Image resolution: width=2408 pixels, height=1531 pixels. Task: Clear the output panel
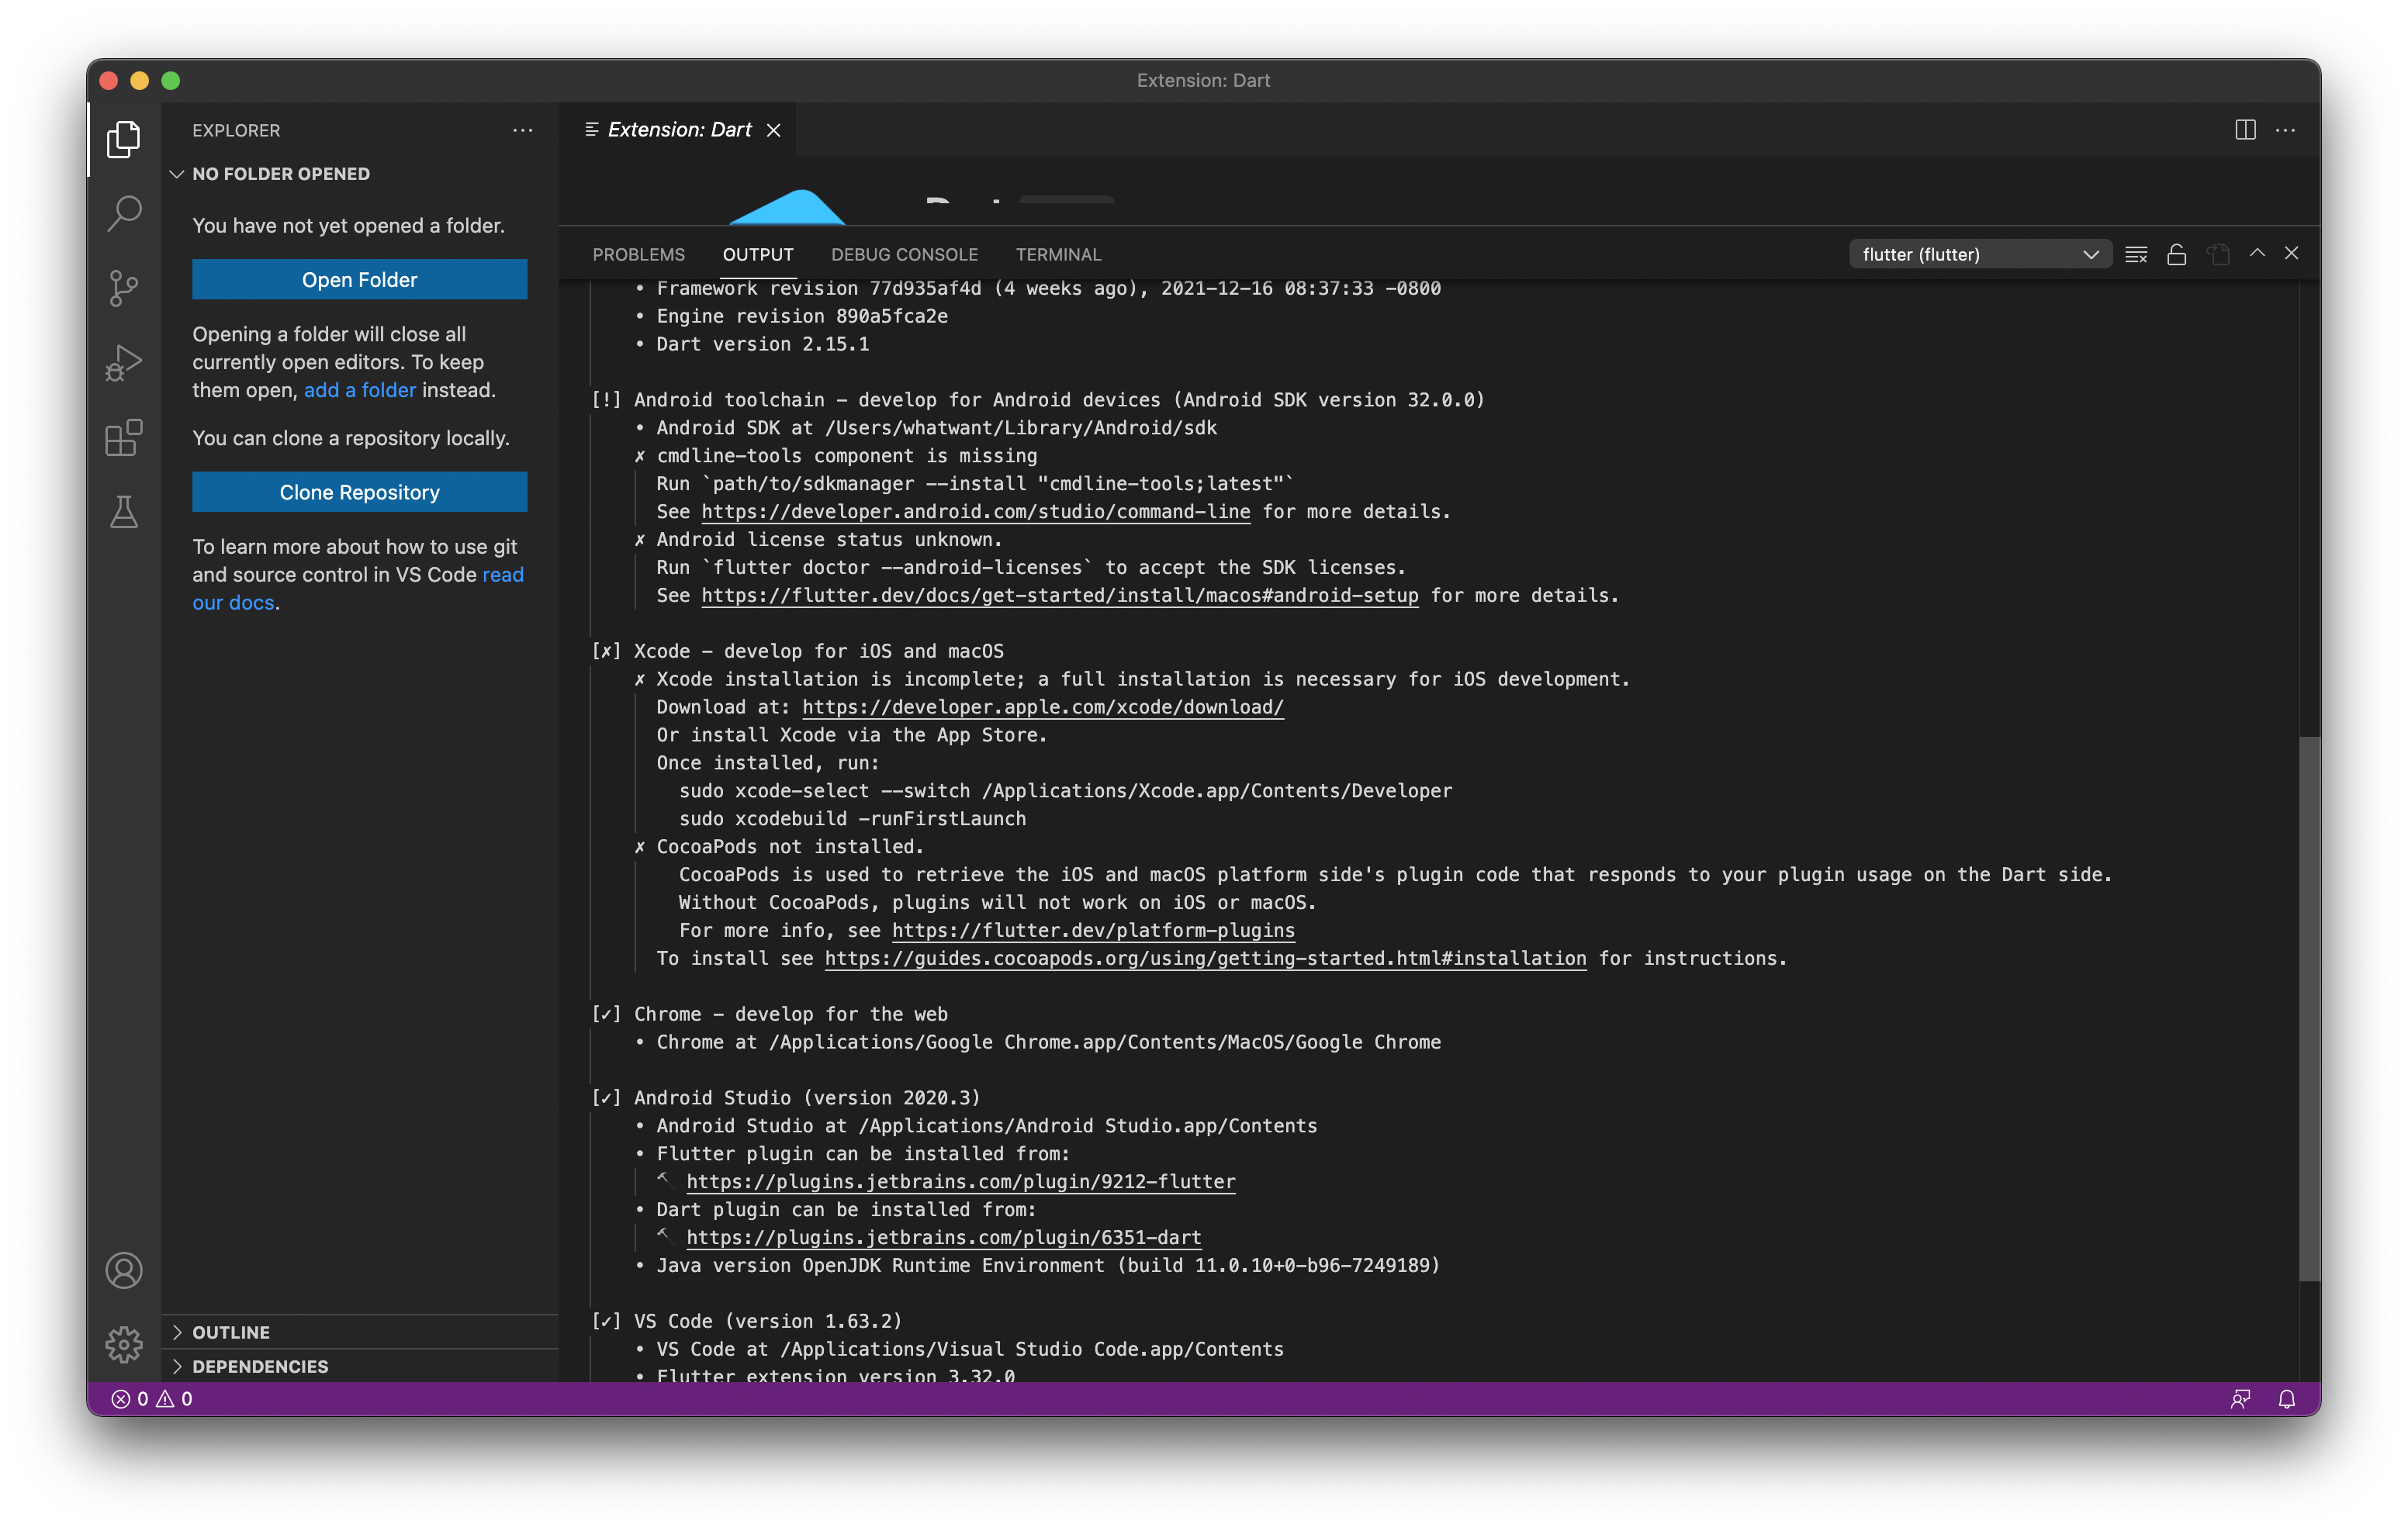2136,254
